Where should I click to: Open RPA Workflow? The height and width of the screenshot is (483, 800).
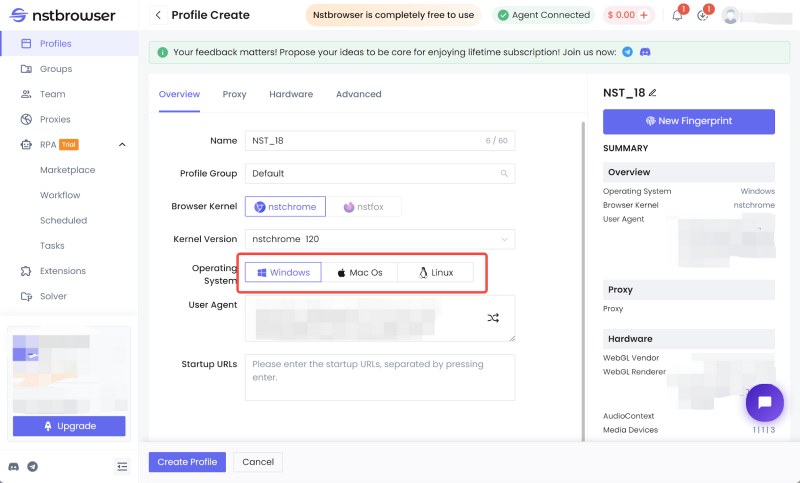click(x=60, y=195)
